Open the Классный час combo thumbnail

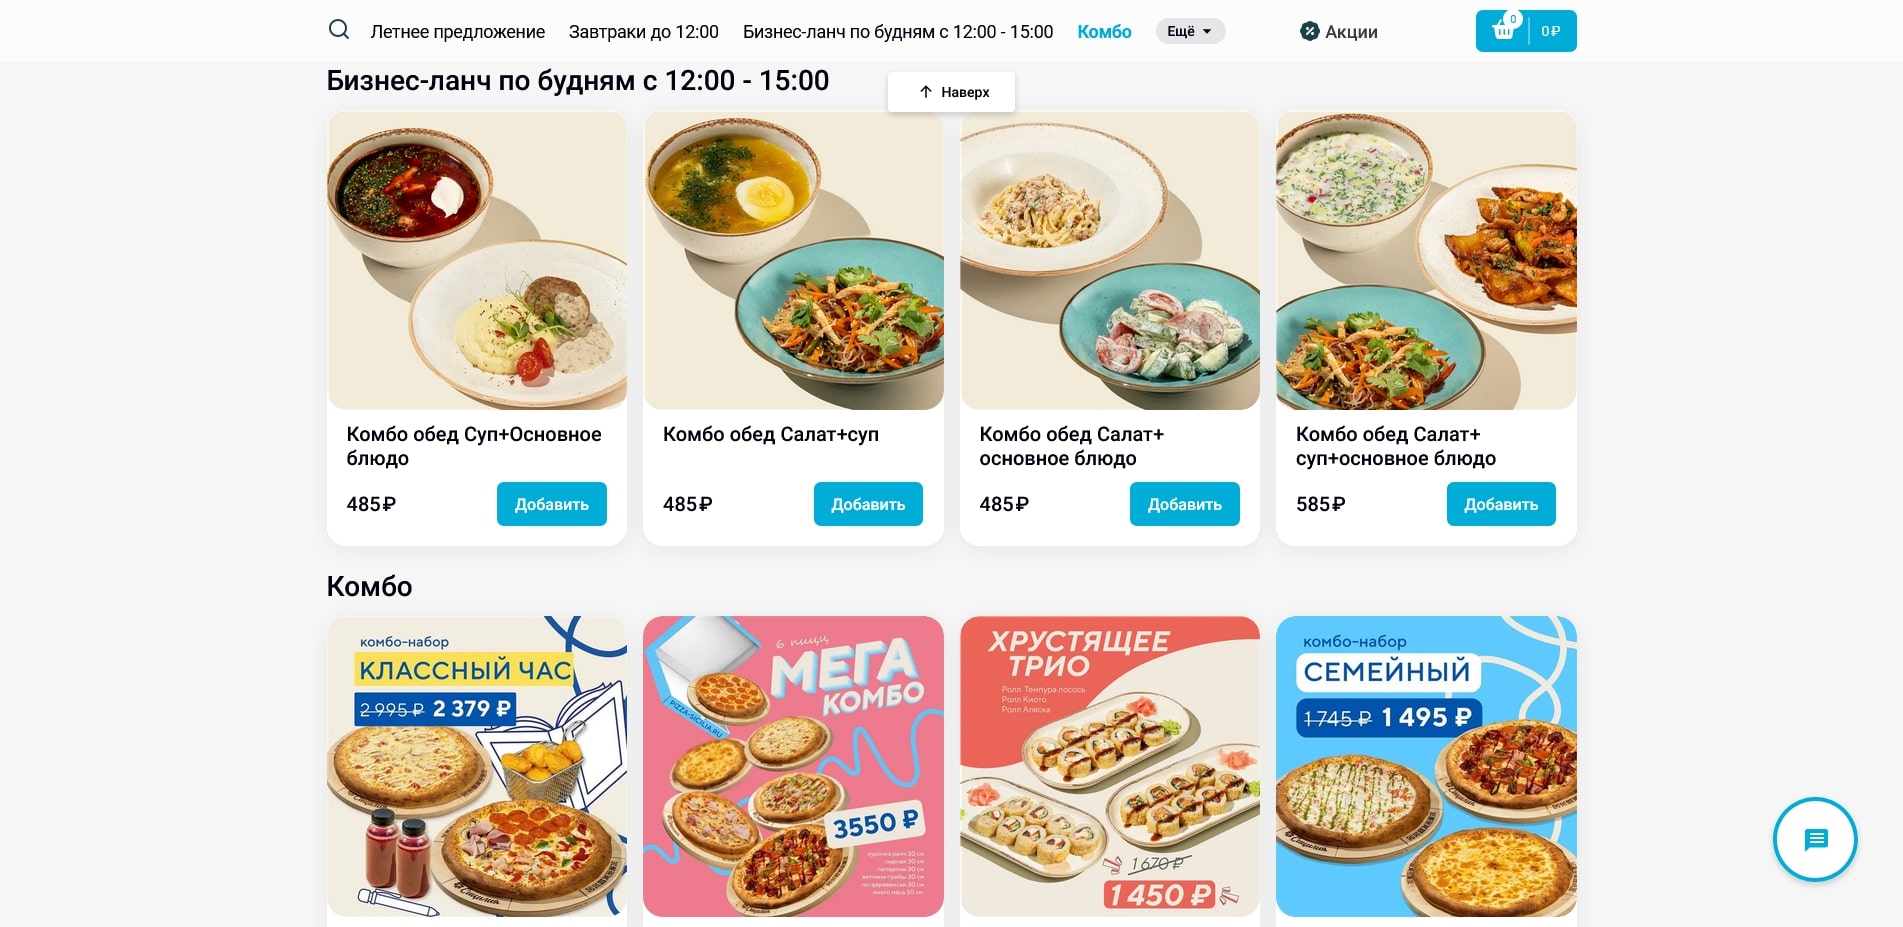click(x=477, y=766)
